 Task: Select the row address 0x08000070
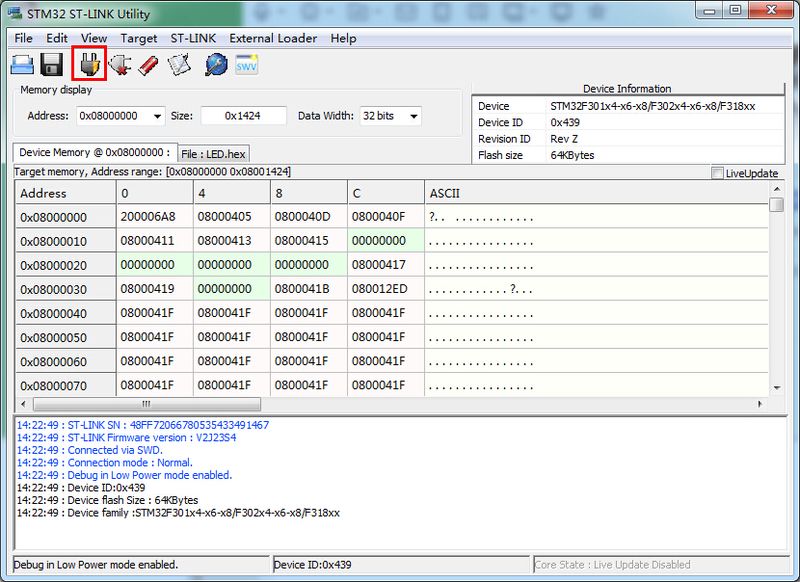[x=65, y=386]
